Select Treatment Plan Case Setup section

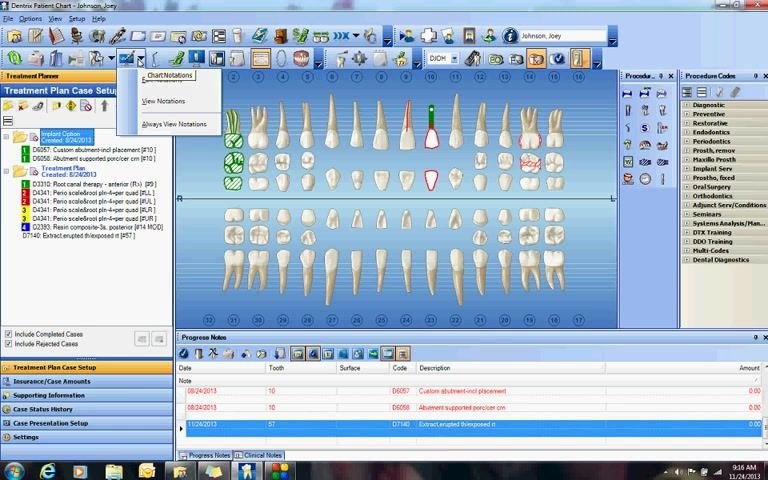pyautogui.click(x=87, y=367)
